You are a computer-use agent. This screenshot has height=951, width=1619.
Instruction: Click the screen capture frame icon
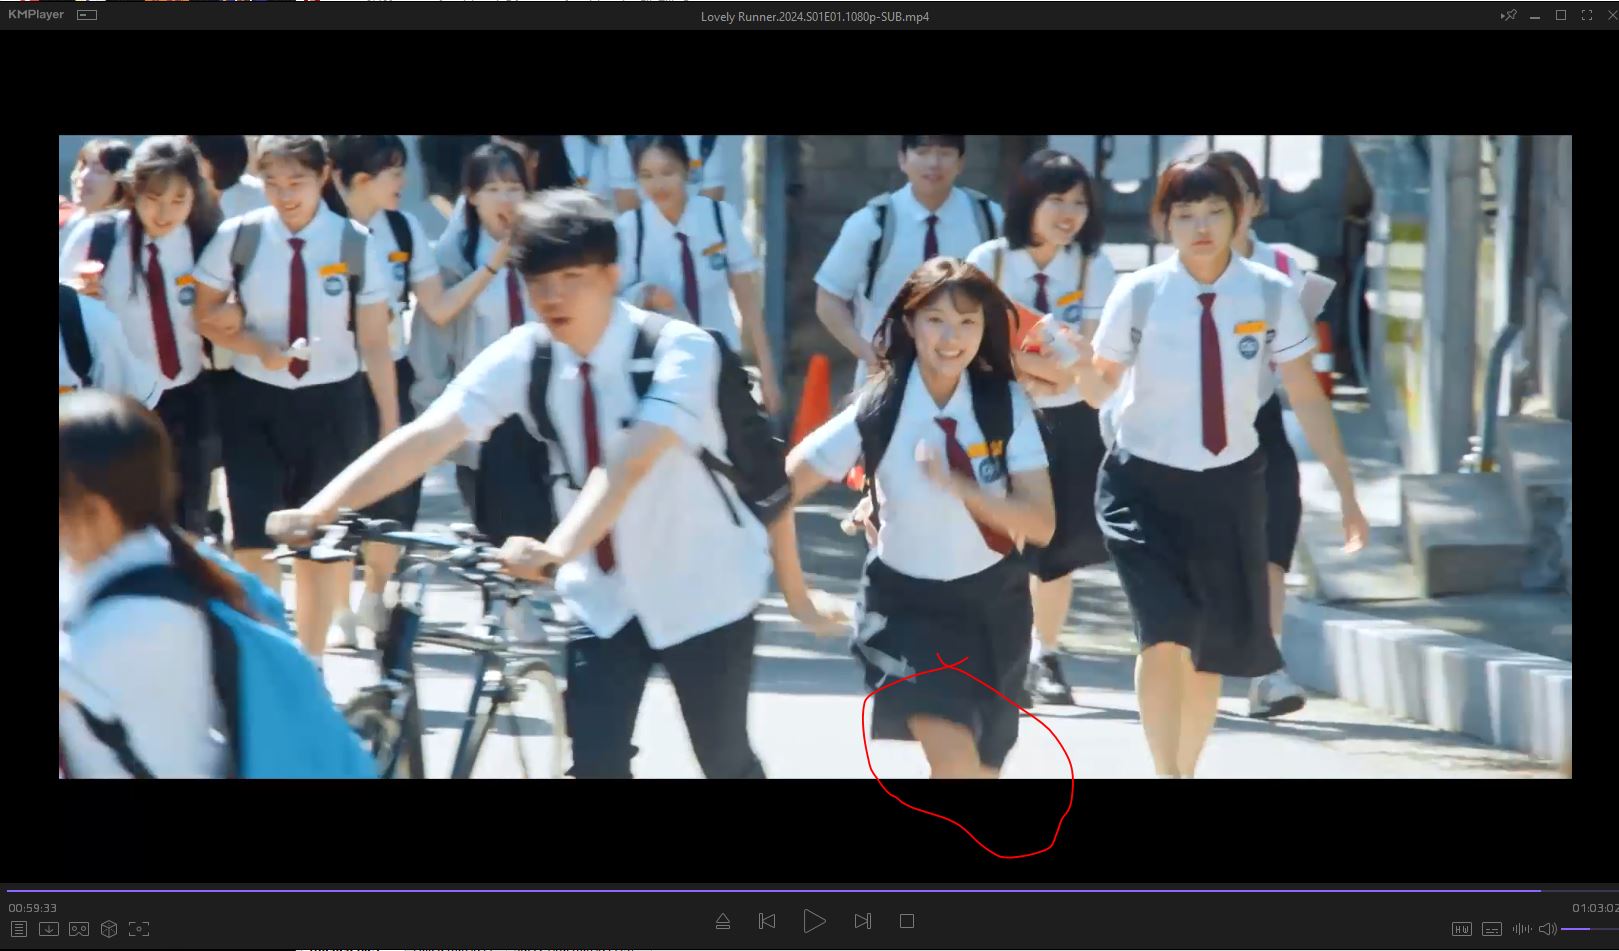click(139, 929)
